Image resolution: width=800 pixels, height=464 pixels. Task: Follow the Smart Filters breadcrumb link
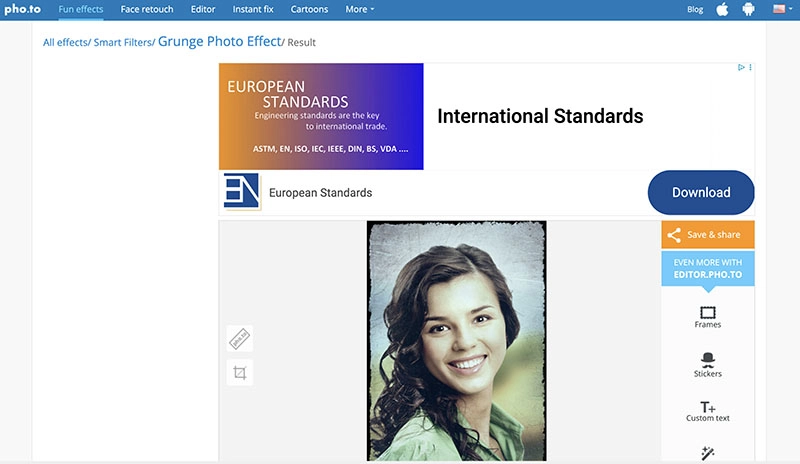coord(123,44)
